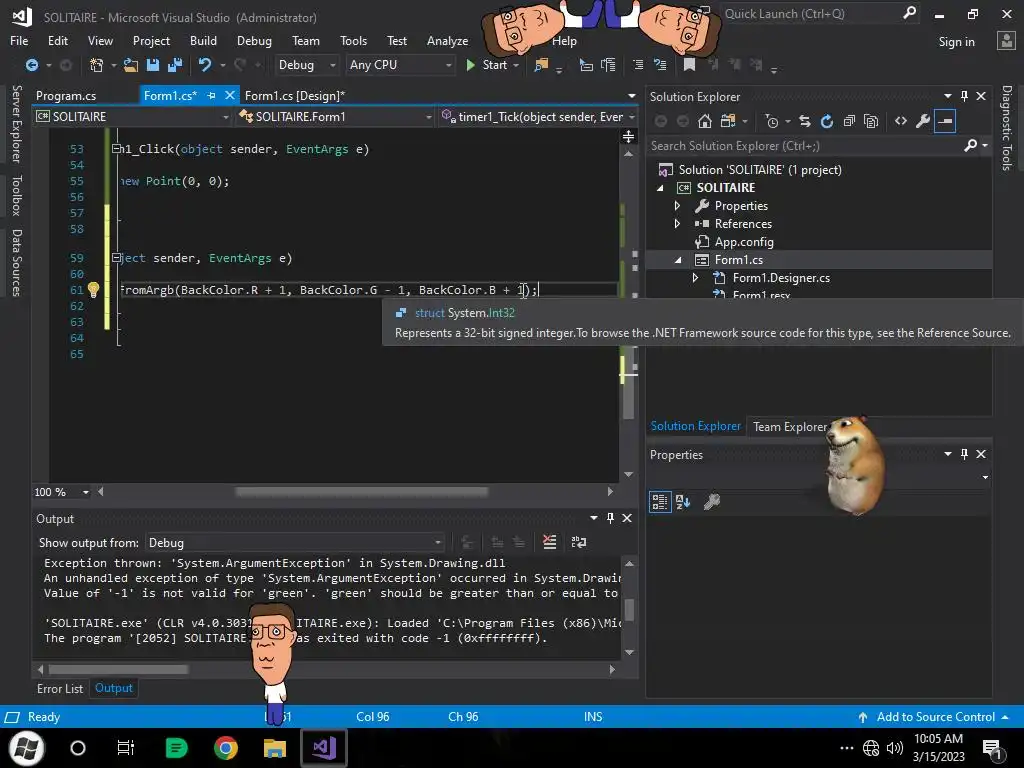
Task: Click the Open File folder icon
Action: click(x=131, y=65)
